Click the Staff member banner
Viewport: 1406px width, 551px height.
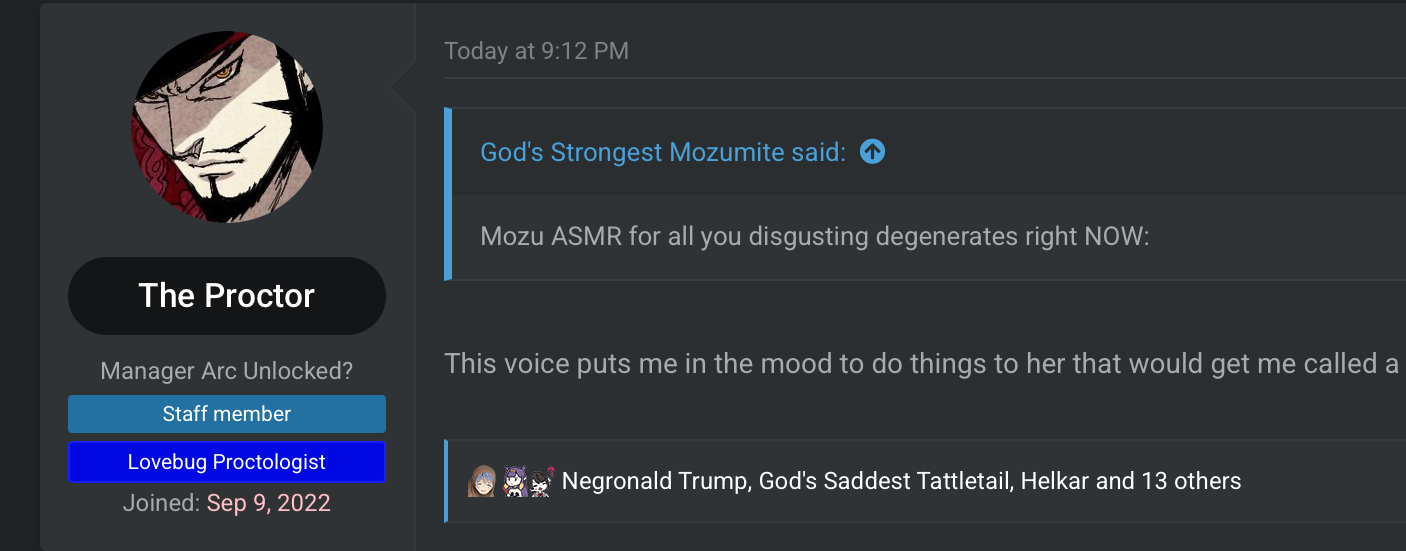[227, 414]
